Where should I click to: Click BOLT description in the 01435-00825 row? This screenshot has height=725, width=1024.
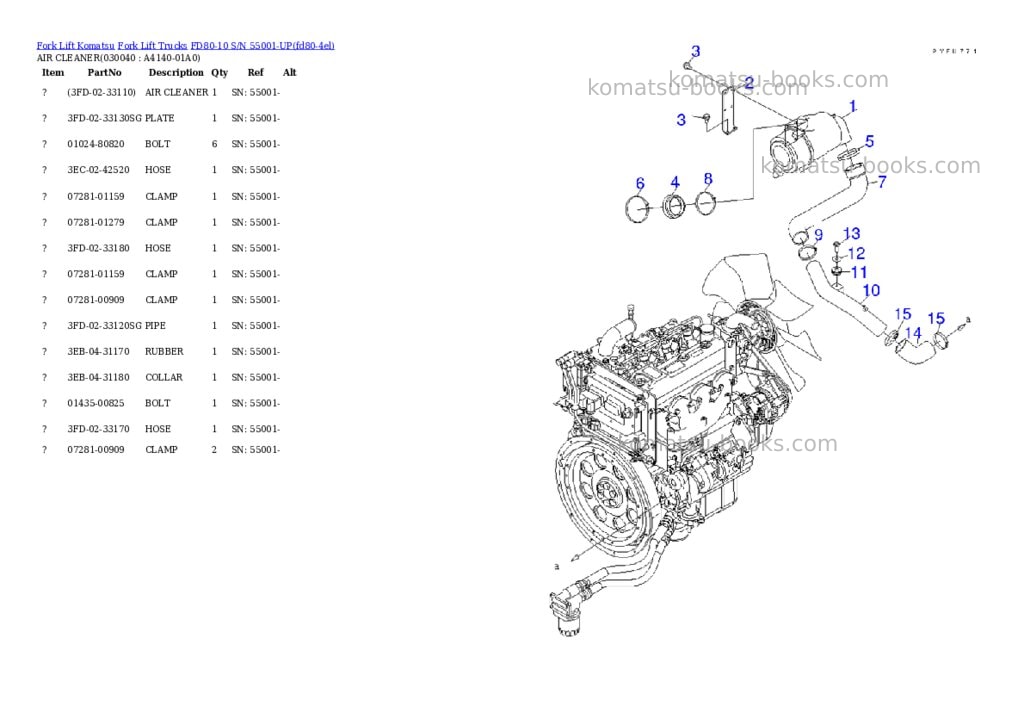pos(157,403)
